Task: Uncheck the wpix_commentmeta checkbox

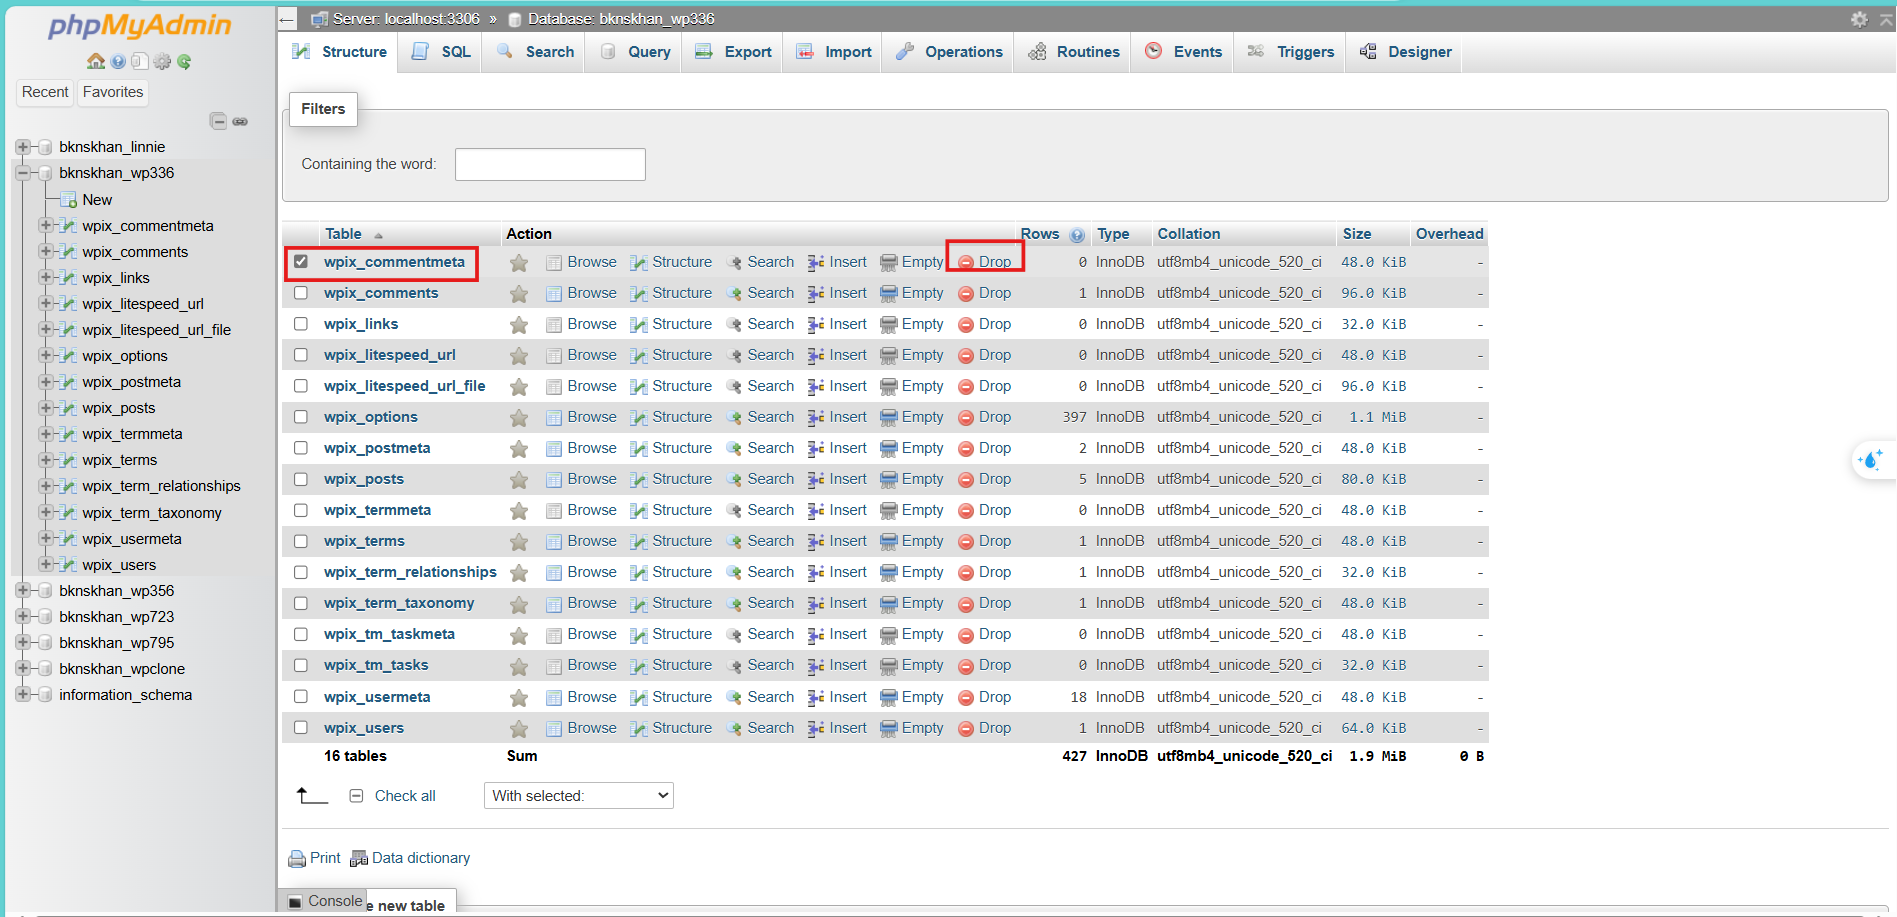Action: point(301,262)
